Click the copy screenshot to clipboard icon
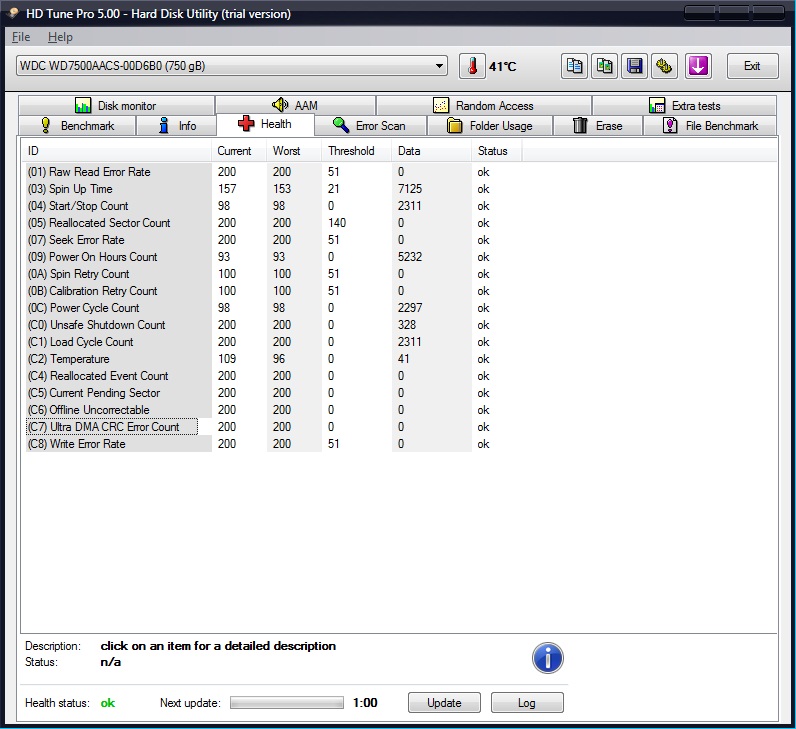 point(604,66)
